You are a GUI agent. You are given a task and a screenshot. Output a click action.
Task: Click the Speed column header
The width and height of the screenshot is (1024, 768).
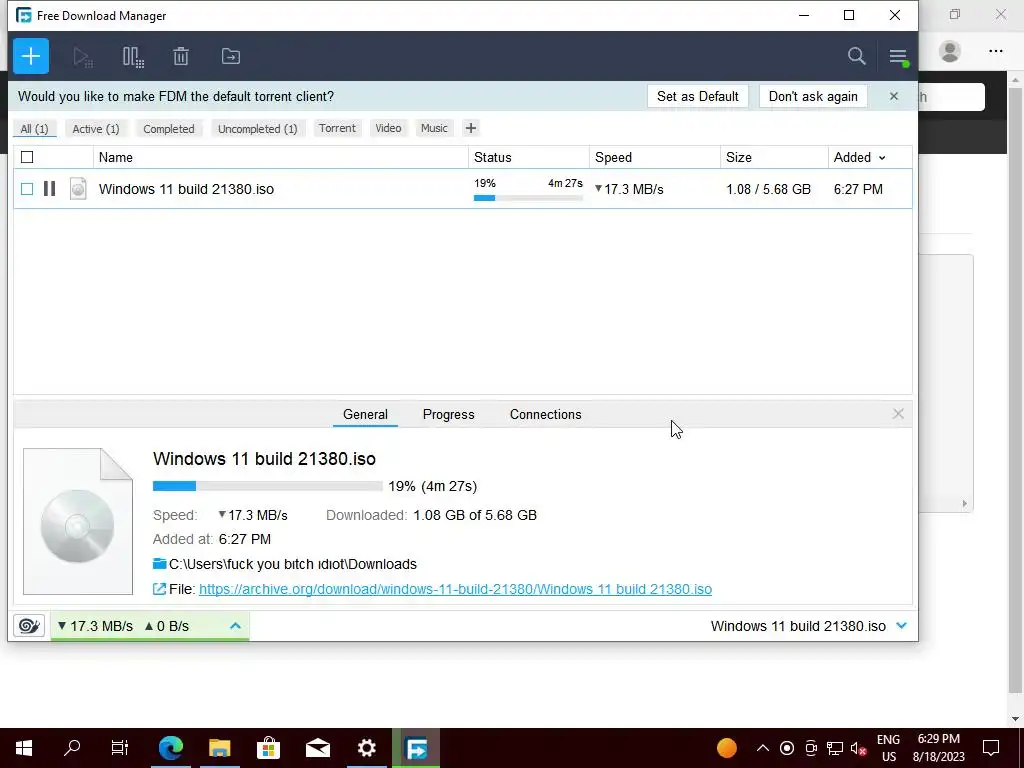(655, 157)
